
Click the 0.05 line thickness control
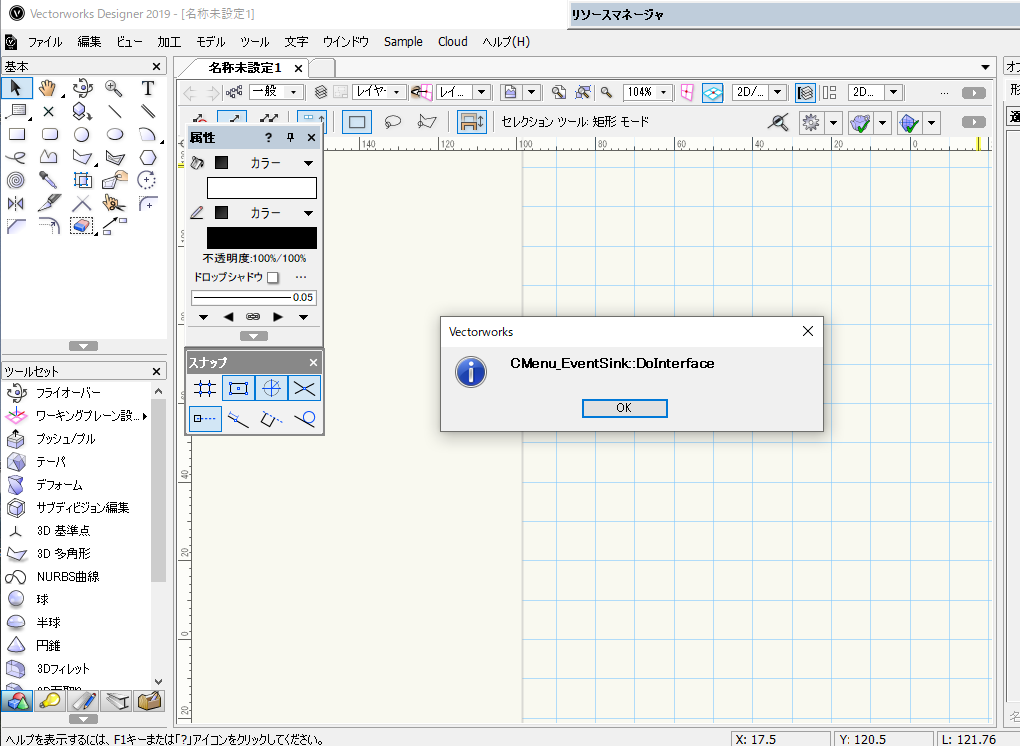254,297
